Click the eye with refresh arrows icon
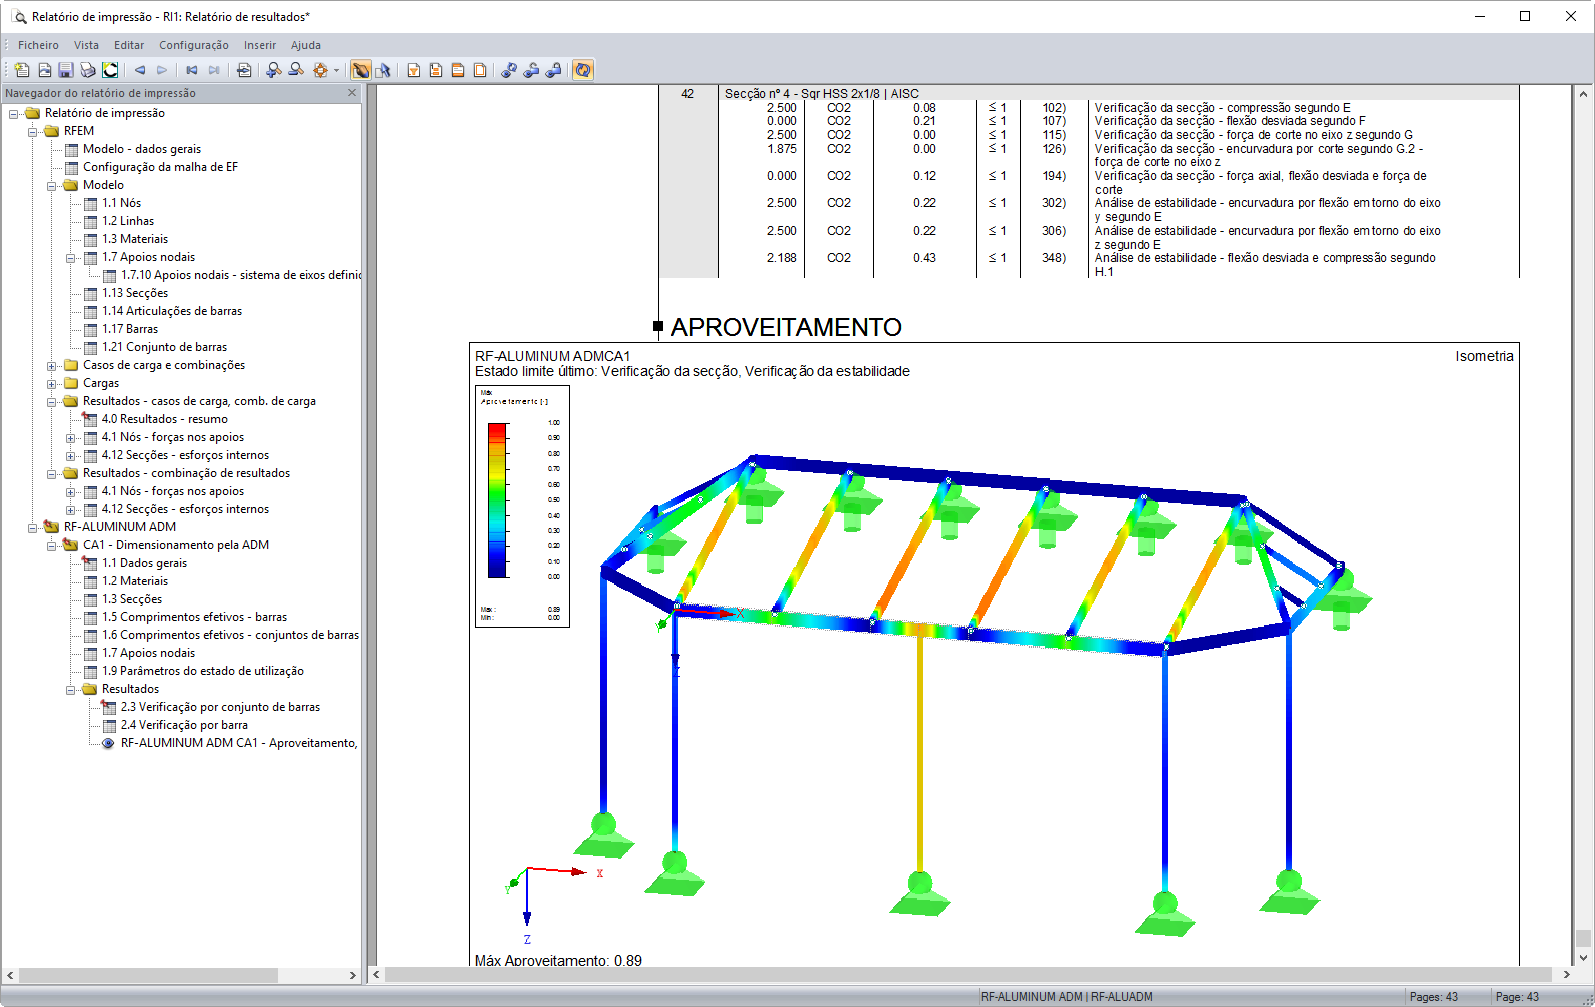 509,70
